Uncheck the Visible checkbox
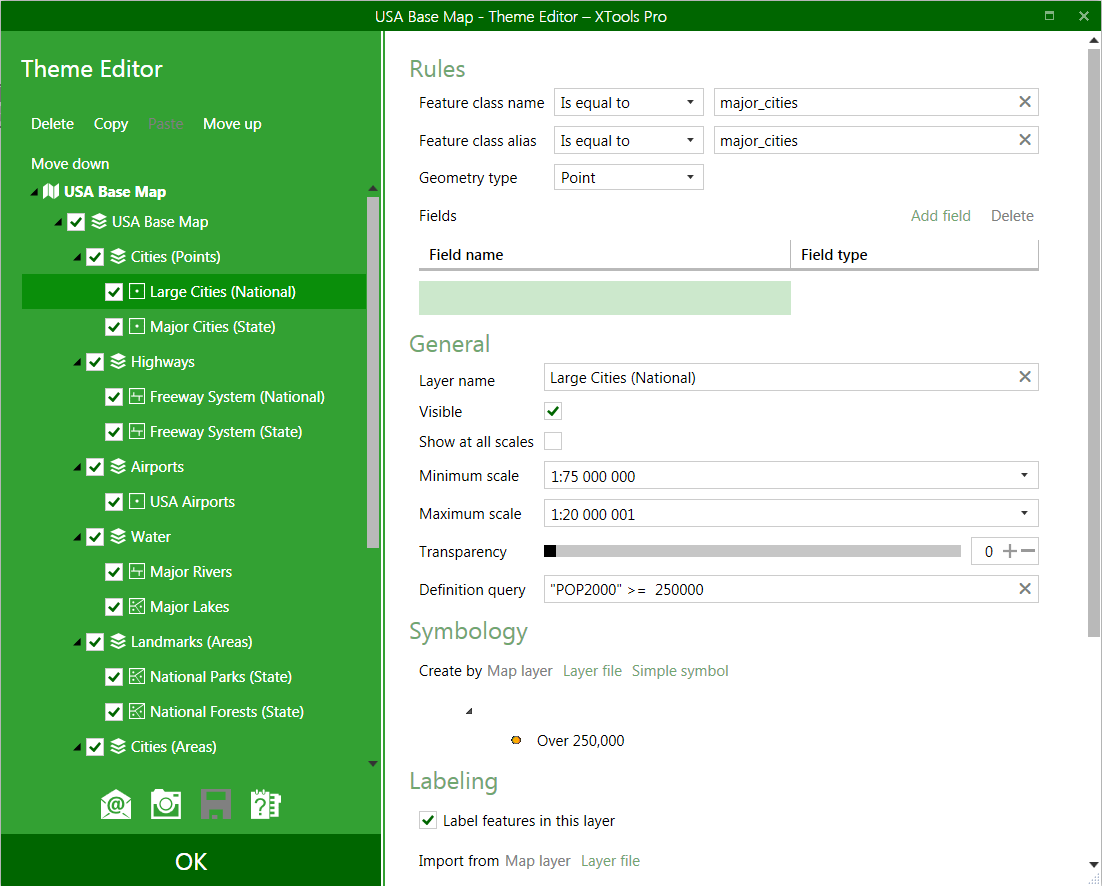Screen dimensions: 1102x886 click(553, 411)
